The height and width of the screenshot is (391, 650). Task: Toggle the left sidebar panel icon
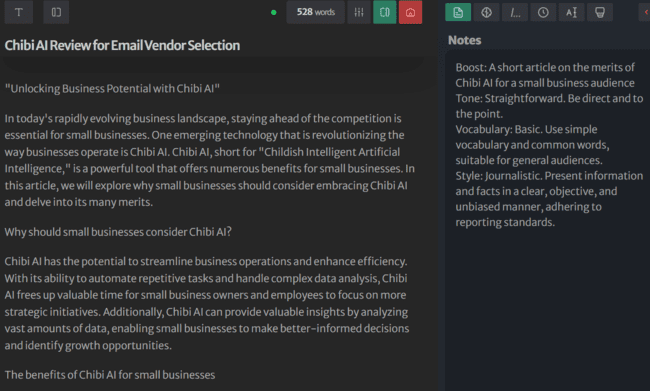coord(56,12)
